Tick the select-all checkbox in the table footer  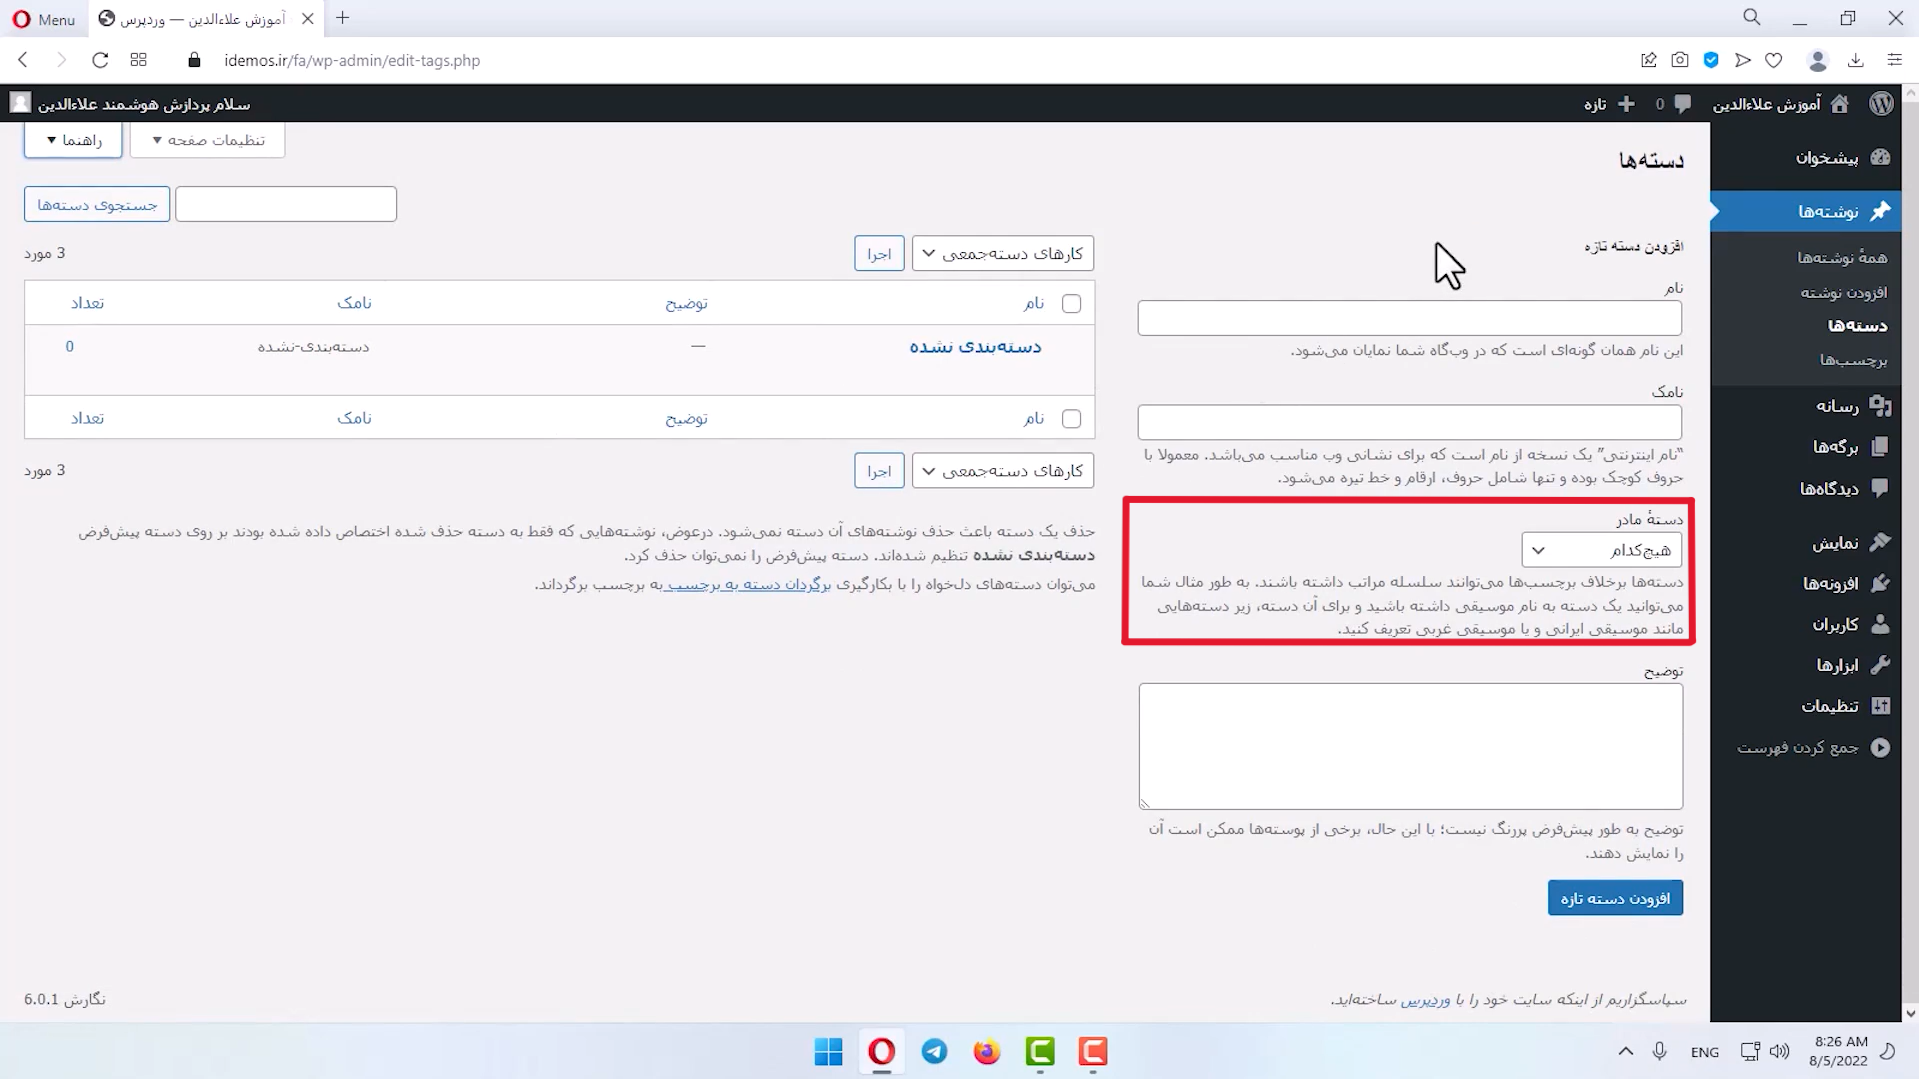coord(1071,418)
